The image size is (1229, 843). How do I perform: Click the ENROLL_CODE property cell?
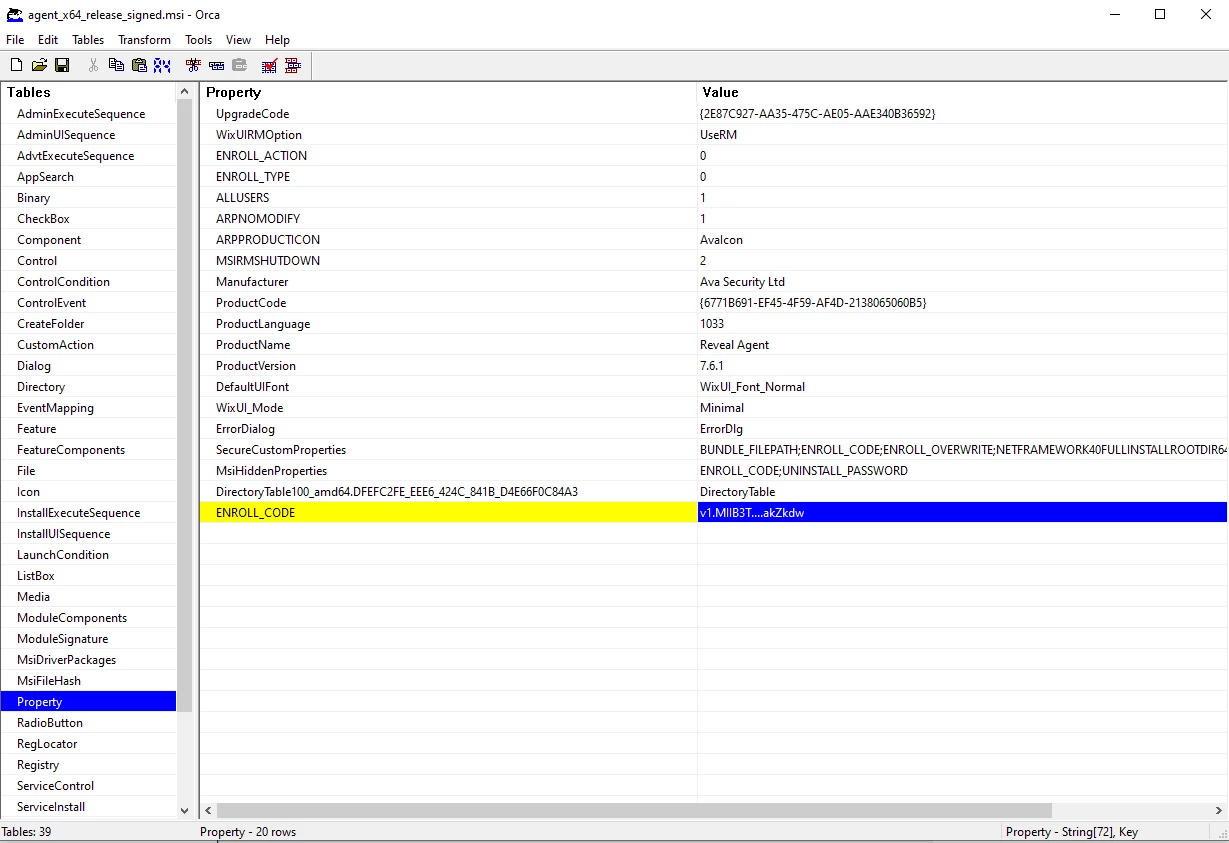[448, 513]
